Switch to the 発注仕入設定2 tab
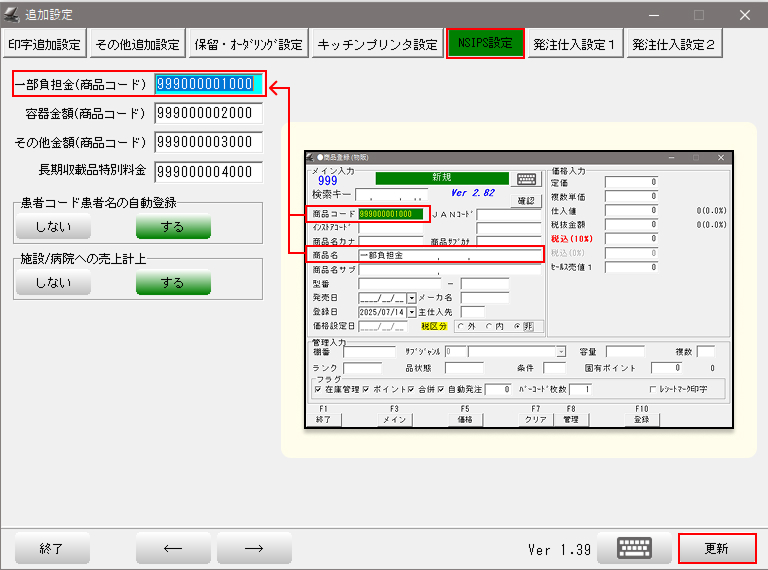Screen dimensions: 768x570 [x=674, y=44]
